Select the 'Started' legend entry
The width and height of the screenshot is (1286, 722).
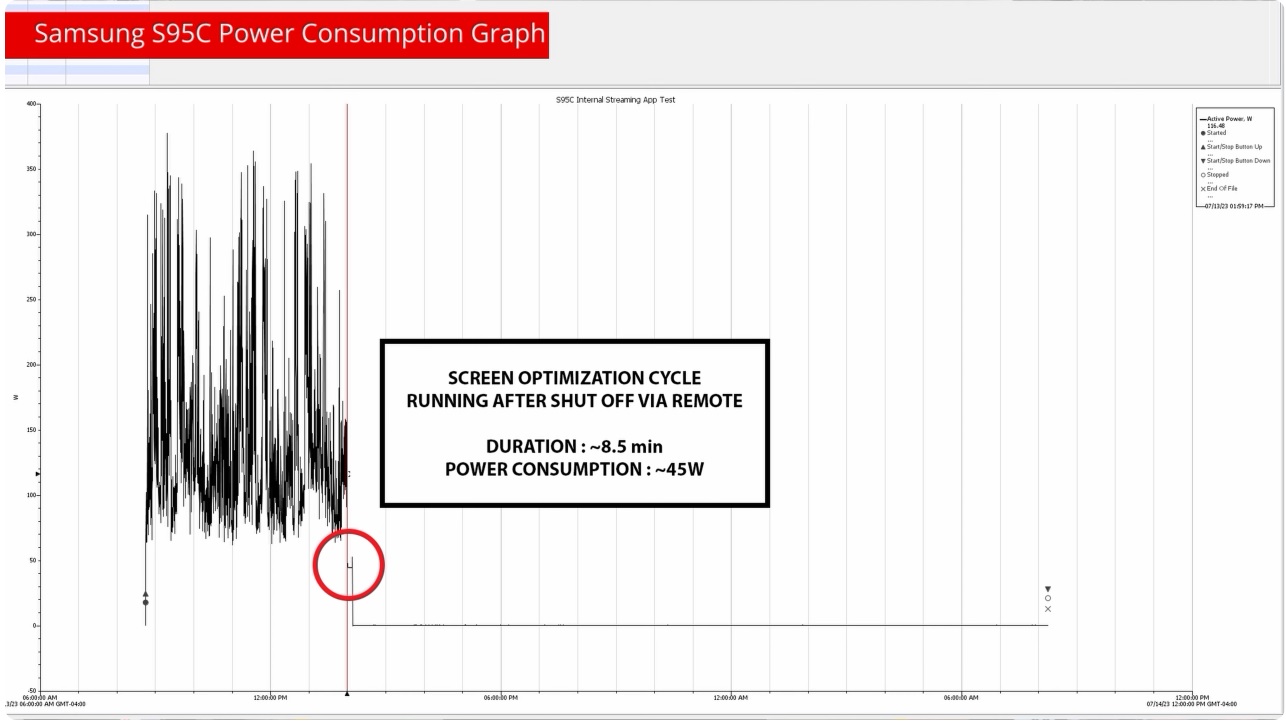point(1213,133)
